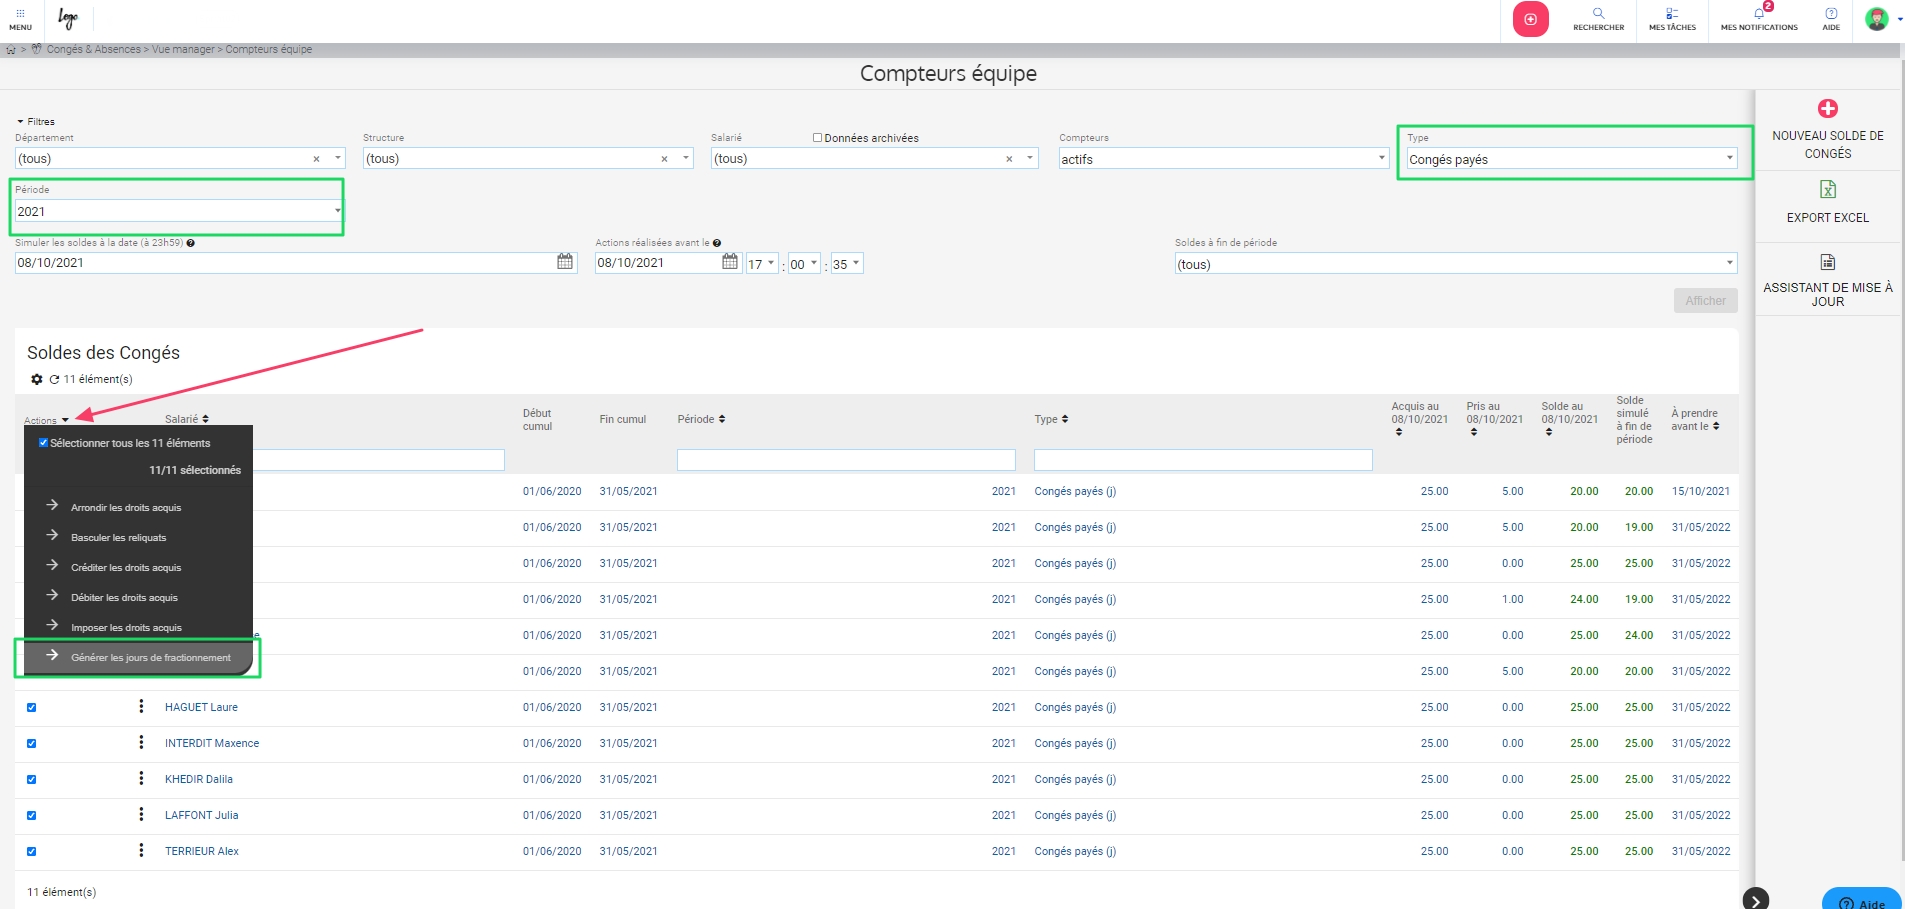Toggle the Données archivées checkbox

[817, 138]
